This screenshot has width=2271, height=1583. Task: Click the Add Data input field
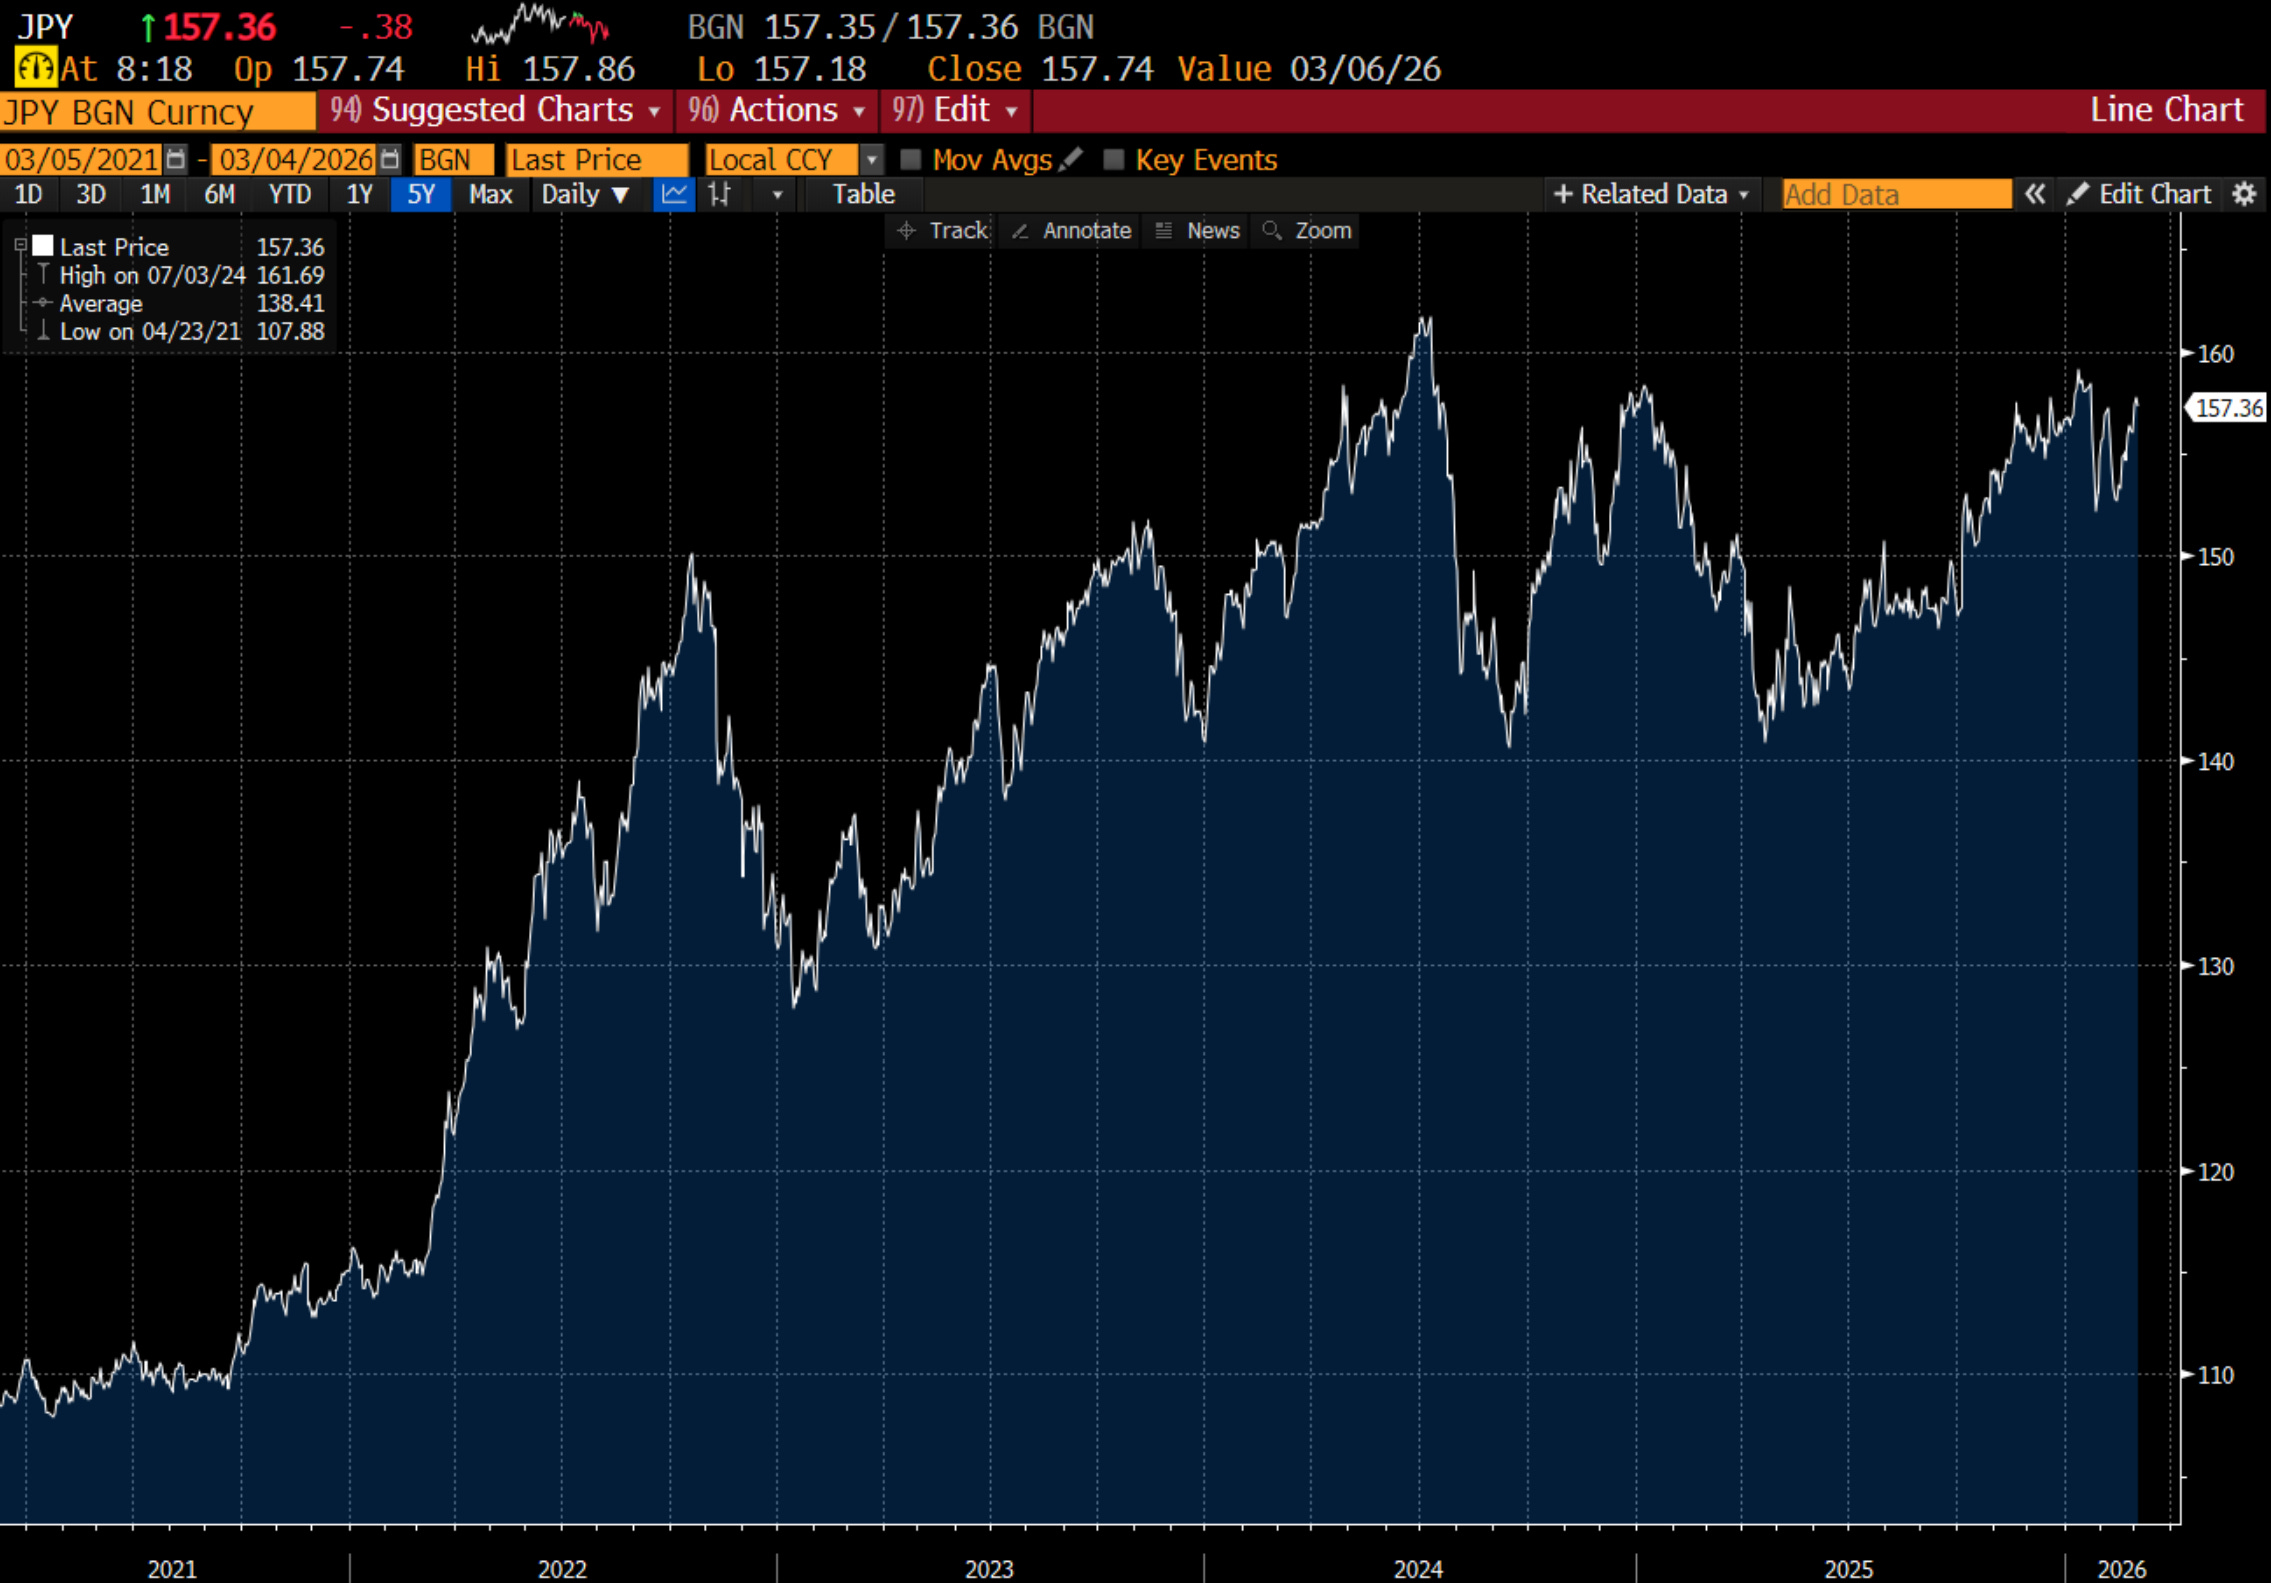click(x=1895, y=194)
